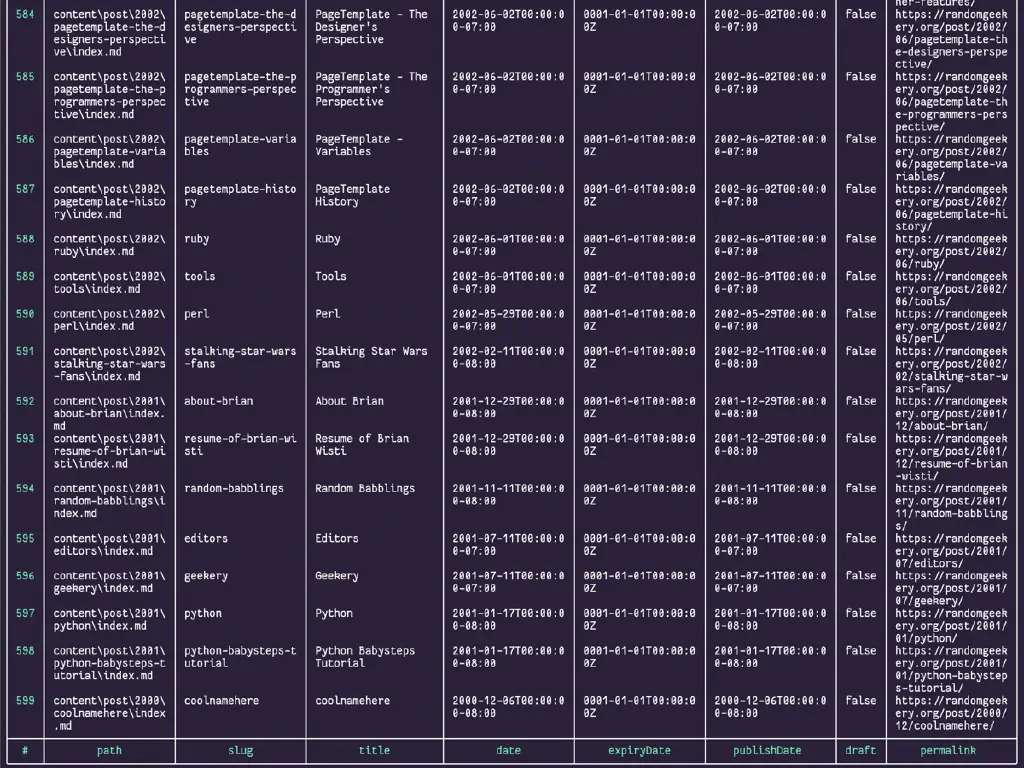Click the "draft" column header

[x=859, y=750]
